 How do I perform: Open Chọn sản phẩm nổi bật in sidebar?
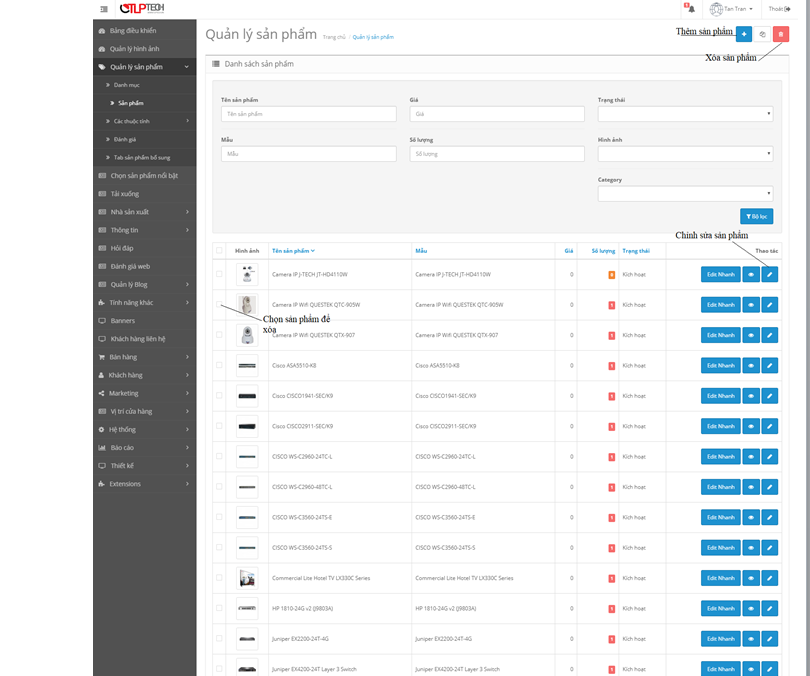145,176
